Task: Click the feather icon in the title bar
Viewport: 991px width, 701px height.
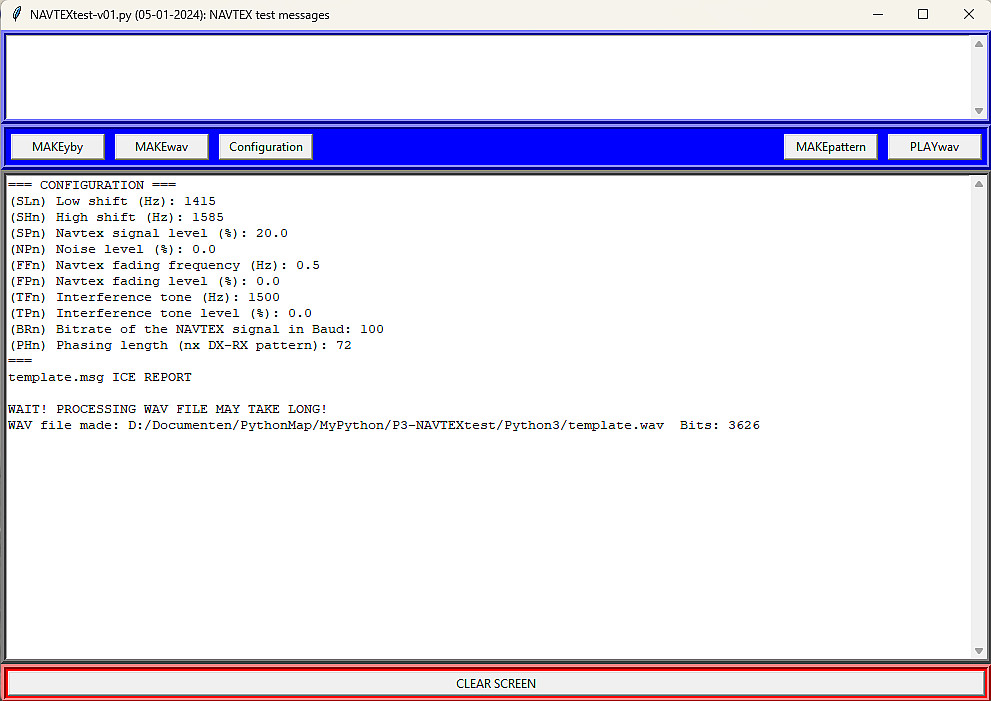Action: pos(16,14)
